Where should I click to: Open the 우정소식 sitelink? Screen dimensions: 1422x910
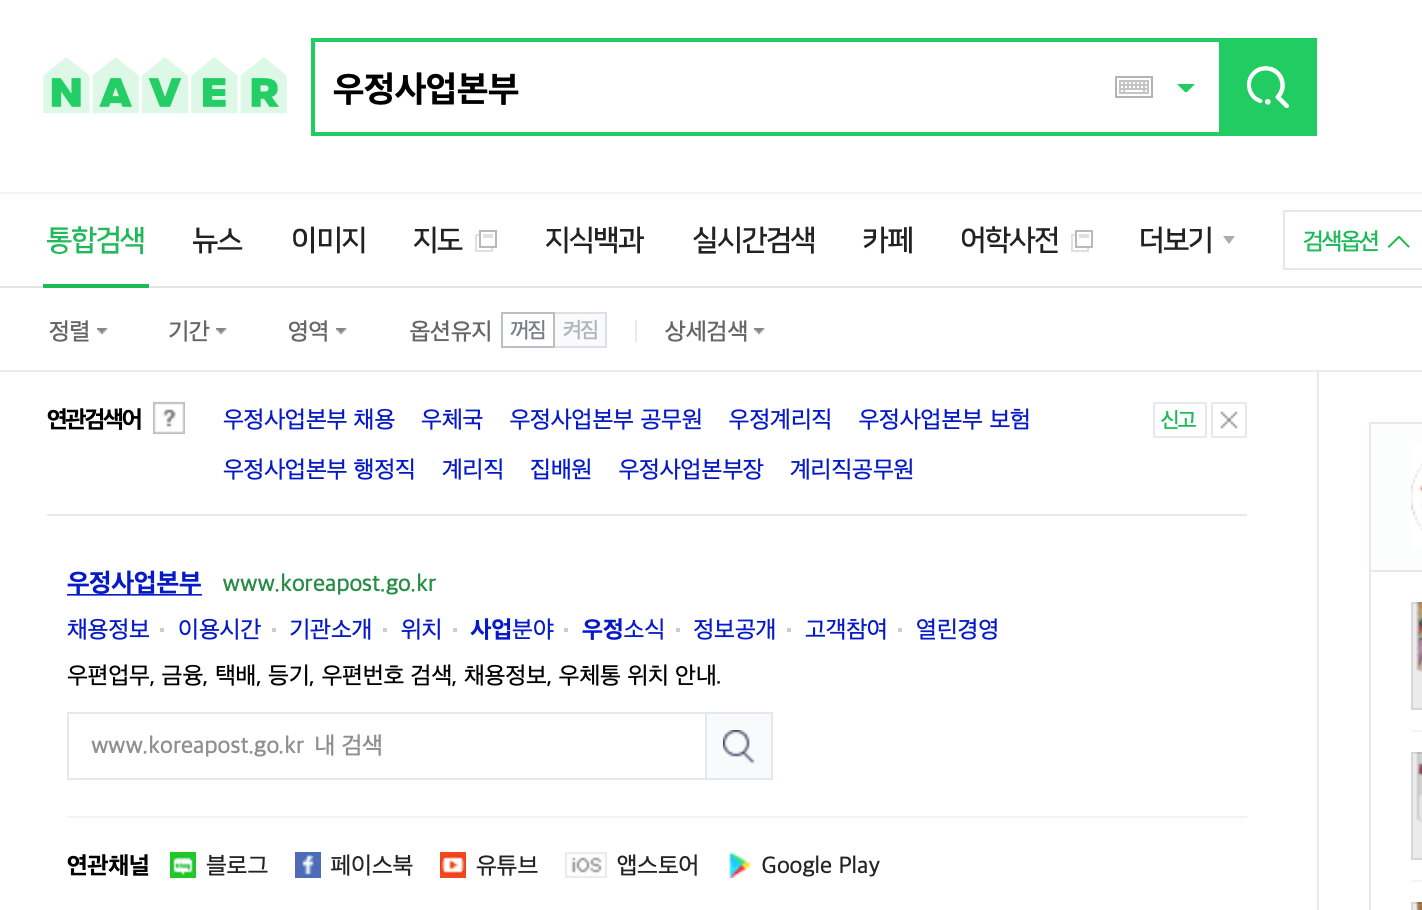tap(623, 629)
